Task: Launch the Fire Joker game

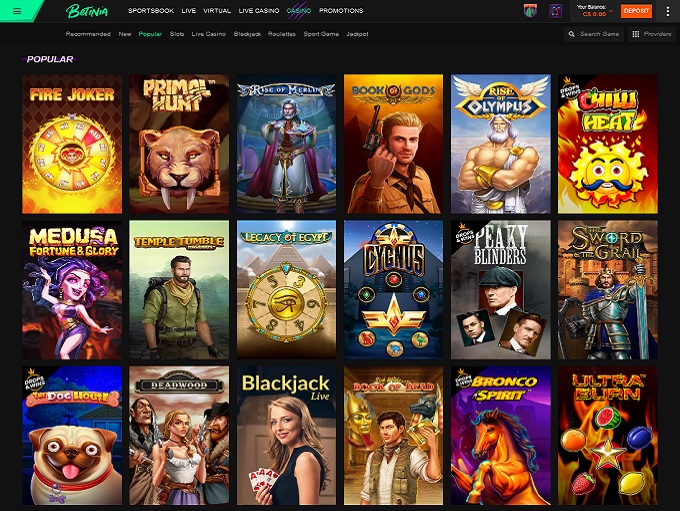Action: tap(72, 144)
